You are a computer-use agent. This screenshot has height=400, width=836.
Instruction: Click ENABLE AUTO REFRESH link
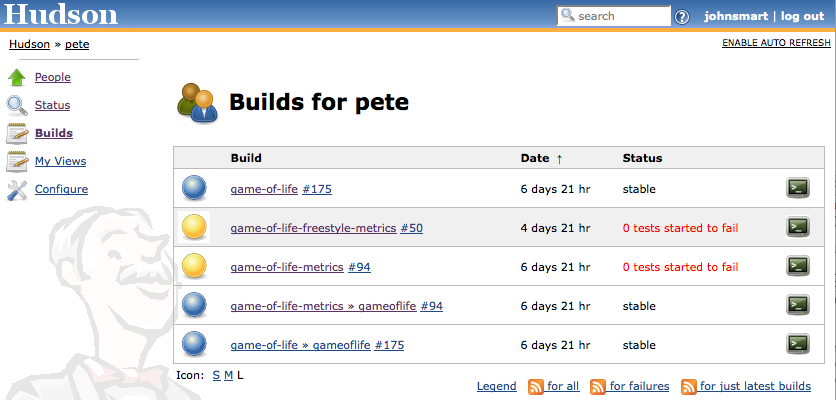(776, 43)
